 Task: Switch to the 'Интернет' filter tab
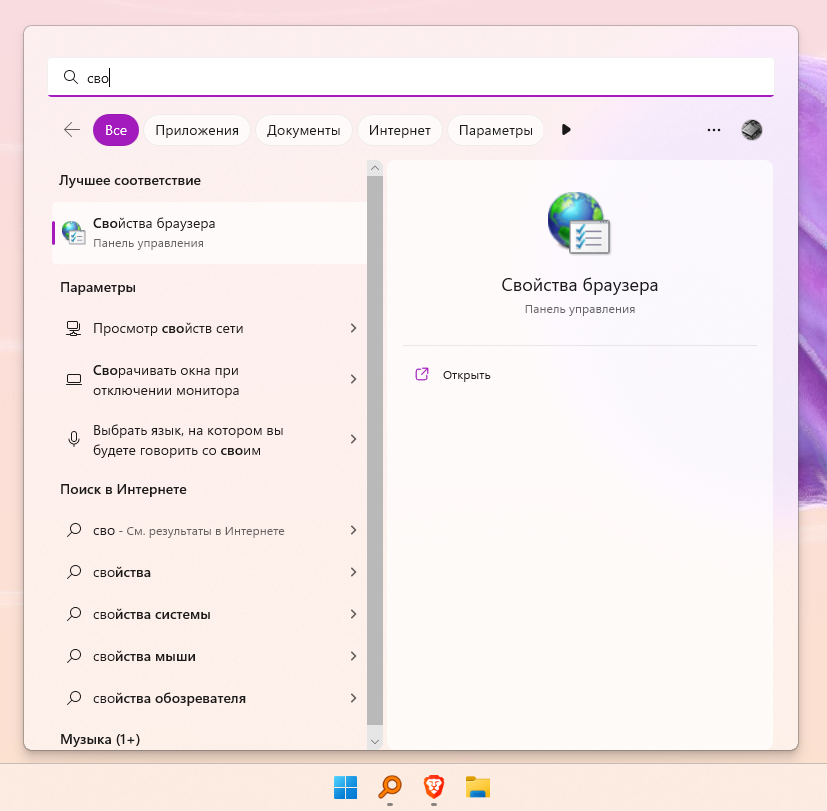click(x=399, y=130)
